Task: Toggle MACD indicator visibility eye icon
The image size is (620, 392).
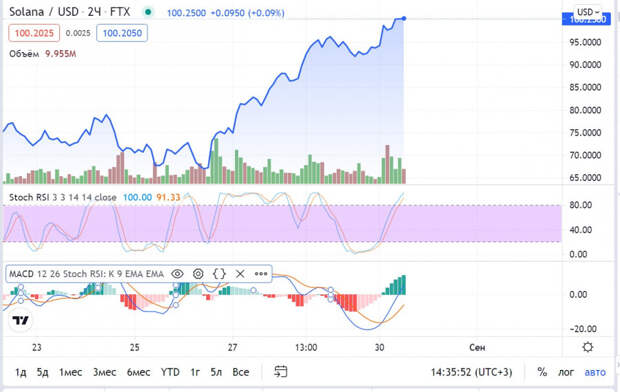Action: (178, 274)
